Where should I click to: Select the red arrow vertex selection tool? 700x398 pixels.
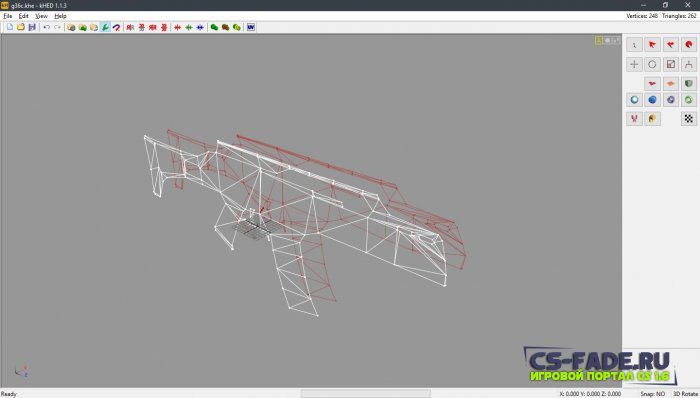(652, 45)
